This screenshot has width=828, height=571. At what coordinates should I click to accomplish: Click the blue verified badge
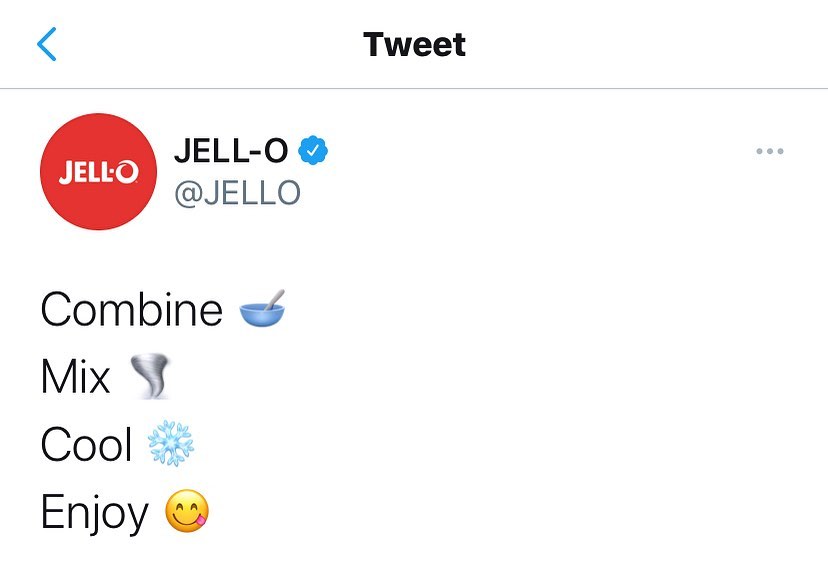(x=315, y=151)
